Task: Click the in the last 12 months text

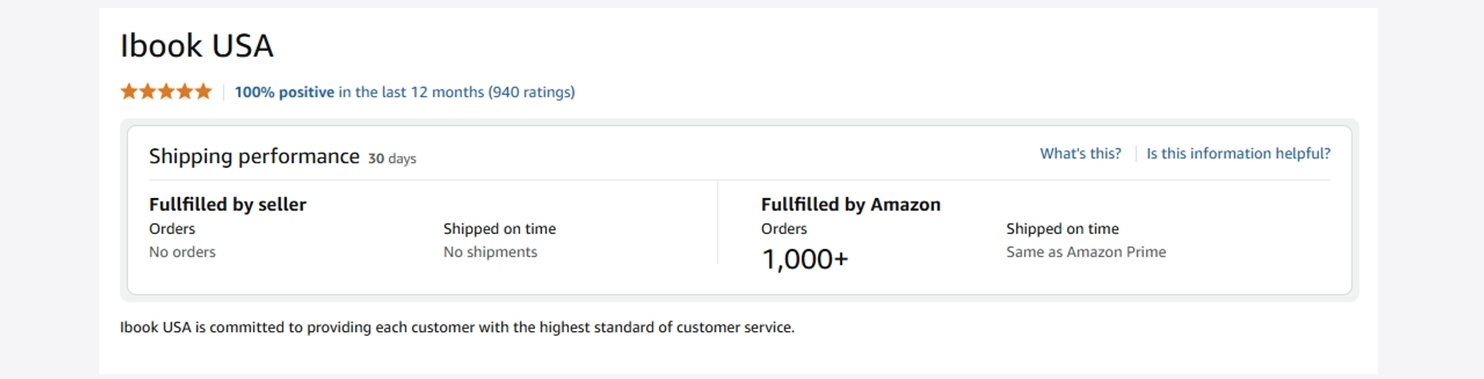Action: pos(411,92)
